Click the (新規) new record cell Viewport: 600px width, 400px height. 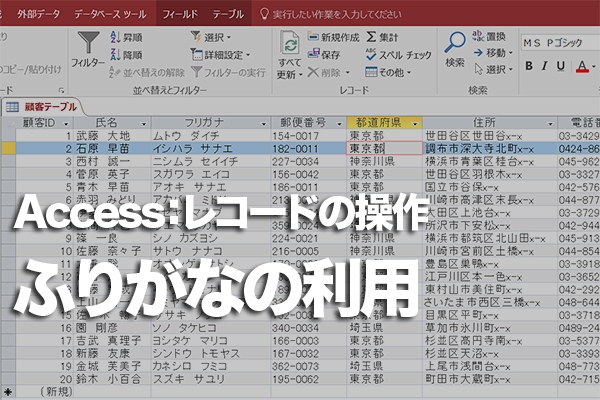pyautogui.click(x=44, y=392)
